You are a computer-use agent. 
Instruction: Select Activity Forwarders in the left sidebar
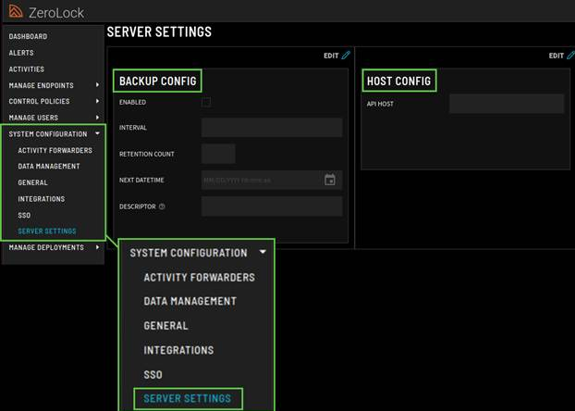[x=55, y=150]
